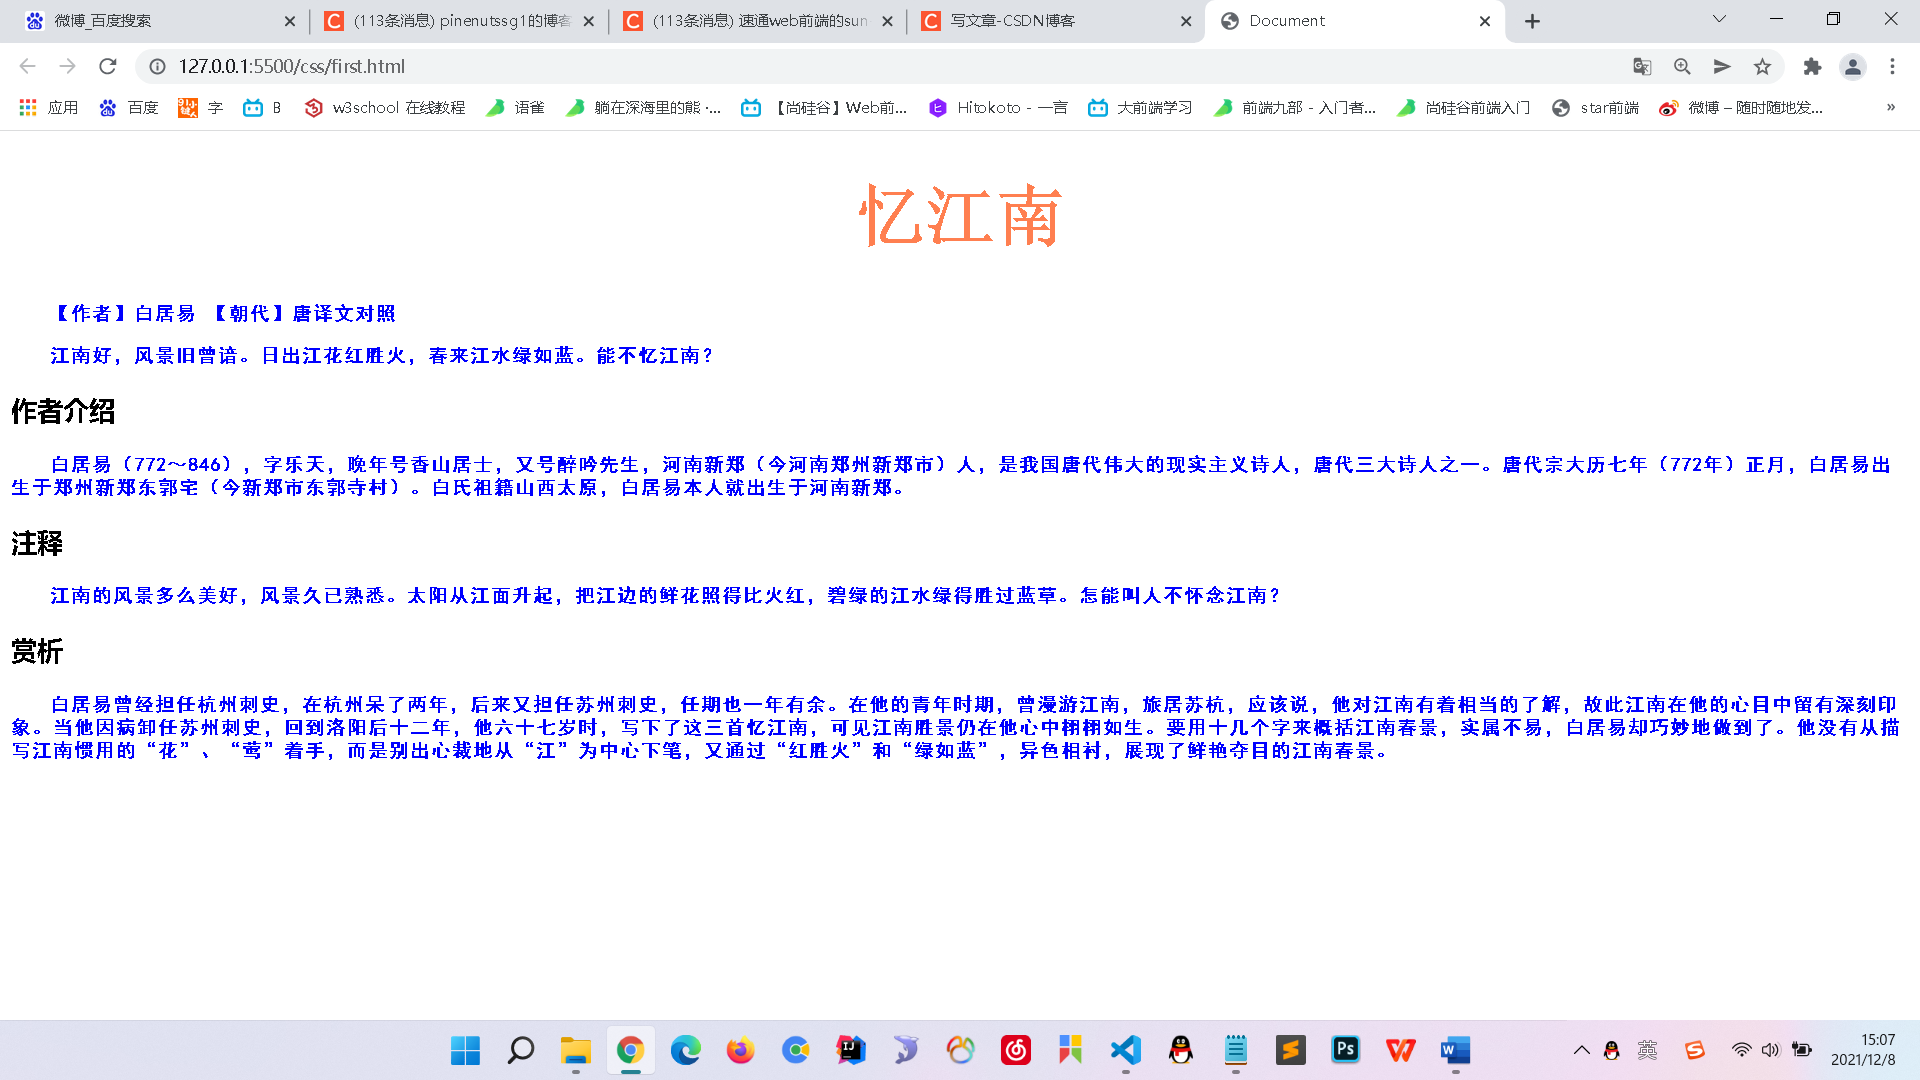Launch Photoshop from the taskbar
The image size is (1920, 1080).
[x=1345, y=1050]
